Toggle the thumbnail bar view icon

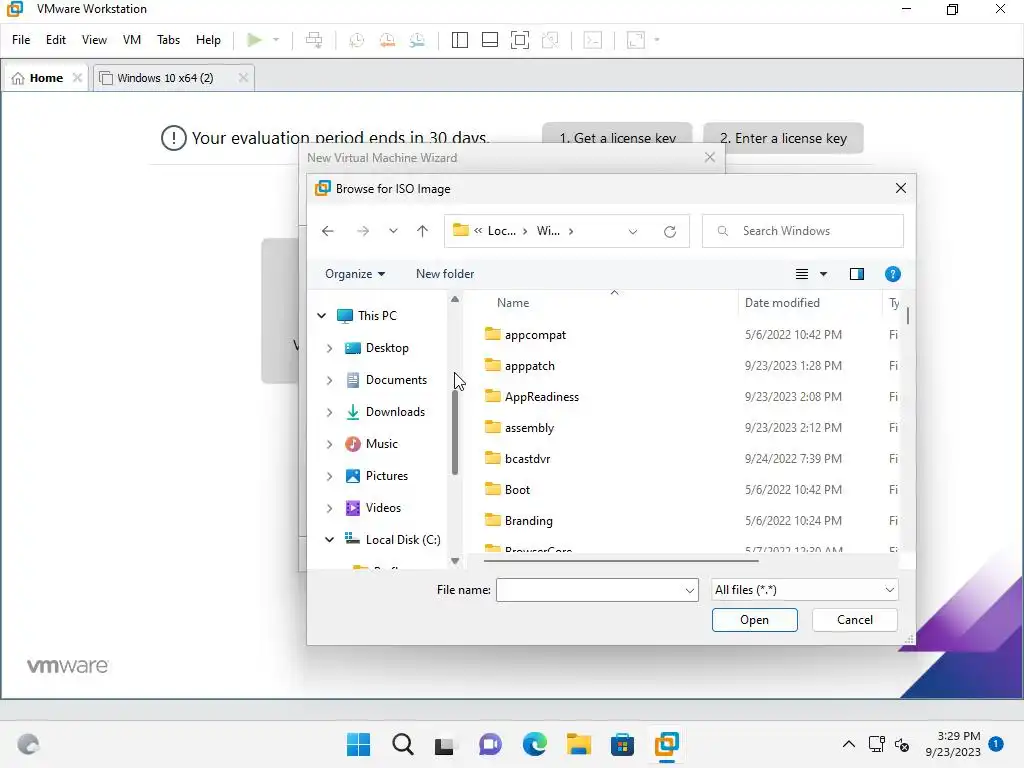[x=490, y=40]
